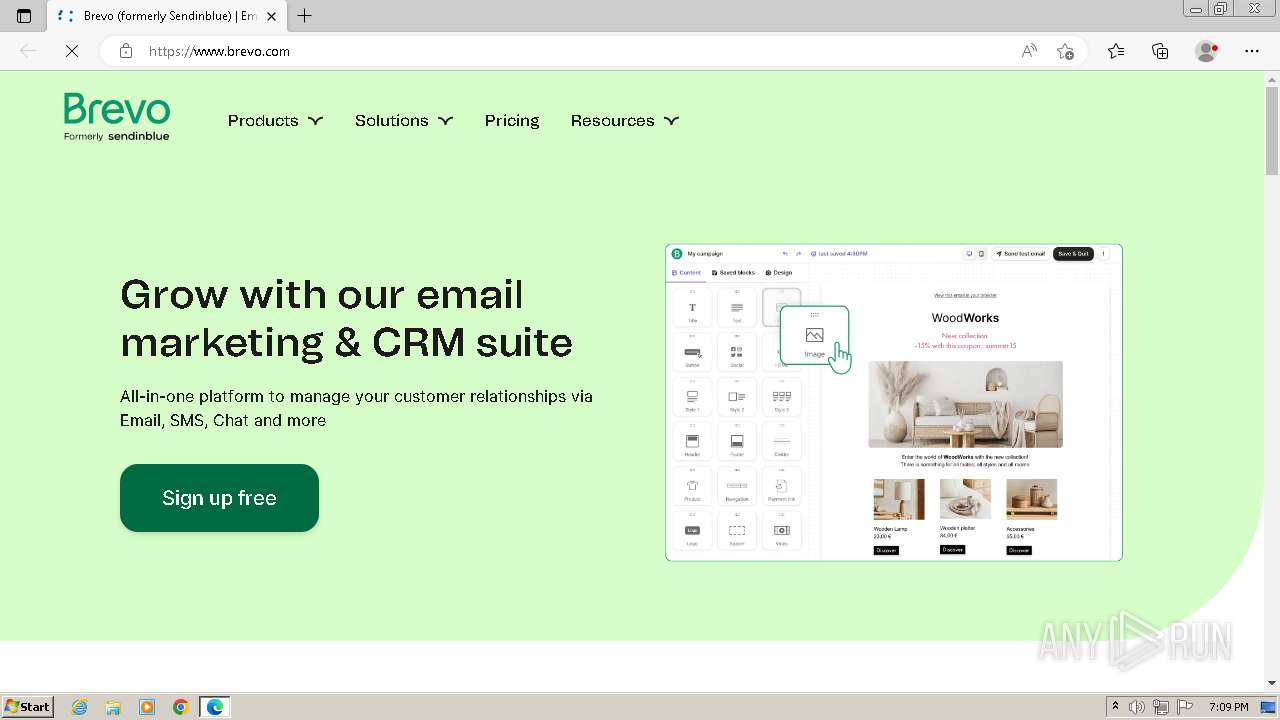The width and height of the screenshot is (1280, 720).
Task: Select the Title block in editor preview
Action: tap(692, 309)
